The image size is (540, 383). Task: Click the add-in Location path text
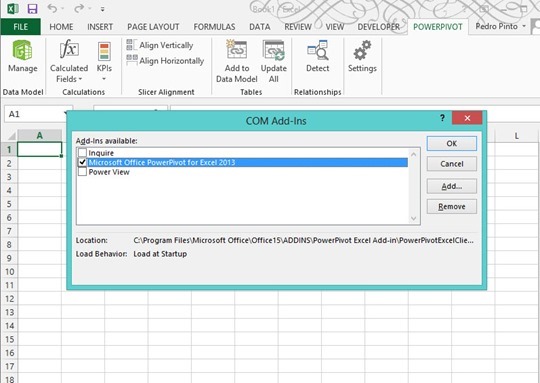tap(303, 240)
